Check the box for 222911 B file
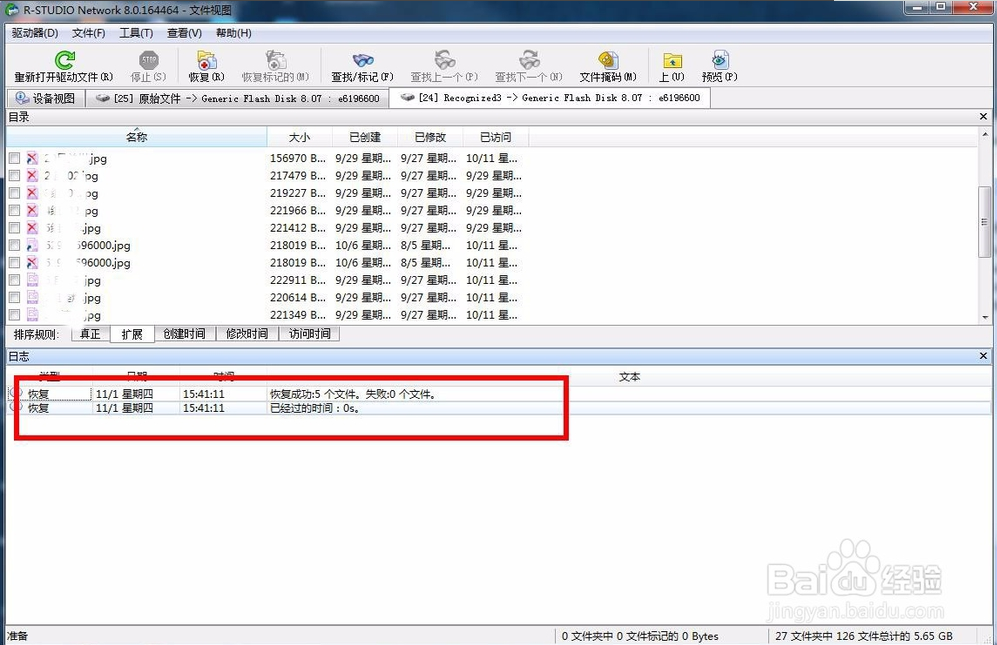 tap(14, 280)
